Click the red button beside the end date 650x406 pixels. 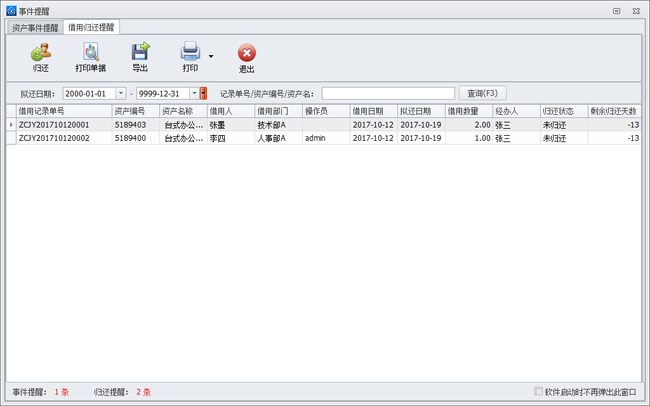pos(204,93)
